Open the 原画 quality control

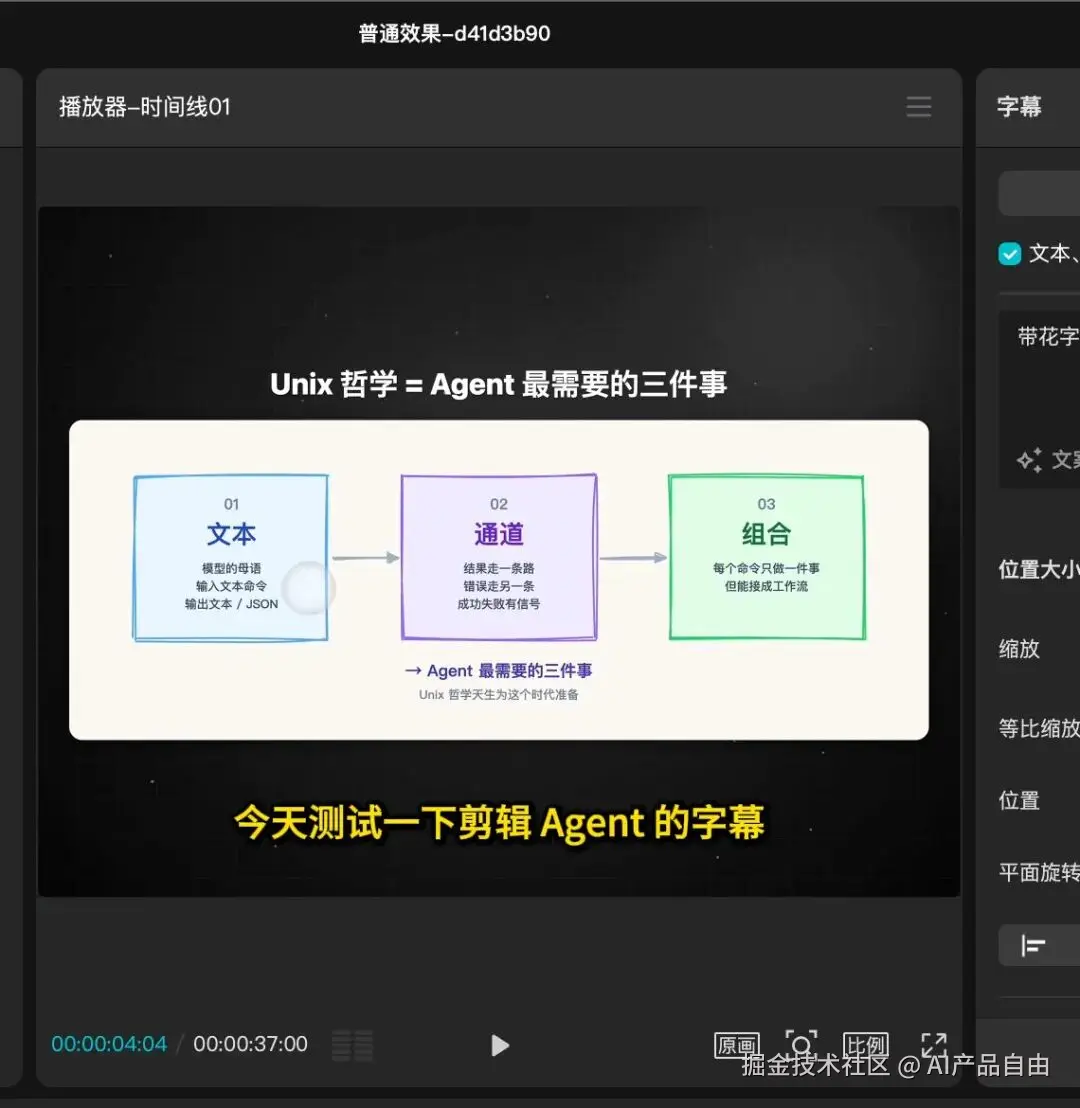[x=736, y=1043]
